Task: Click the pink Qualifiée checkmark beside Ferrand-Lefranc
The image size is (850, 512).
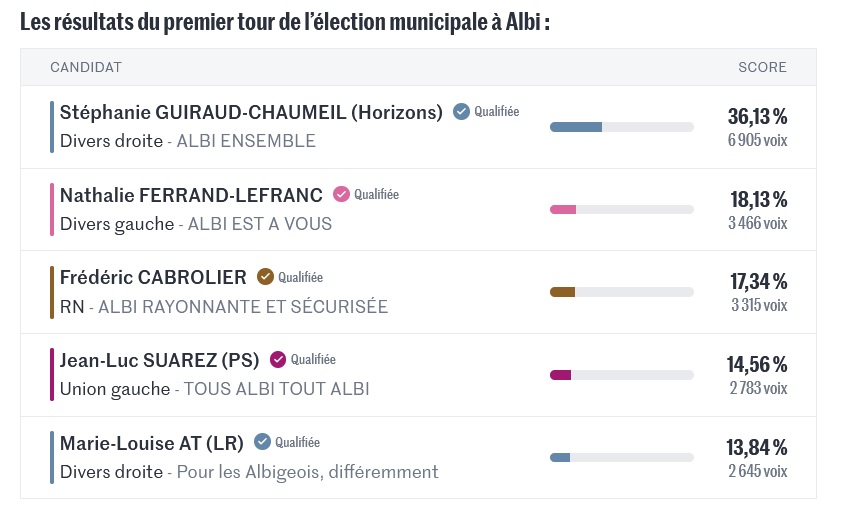Action: coord(341,194)
